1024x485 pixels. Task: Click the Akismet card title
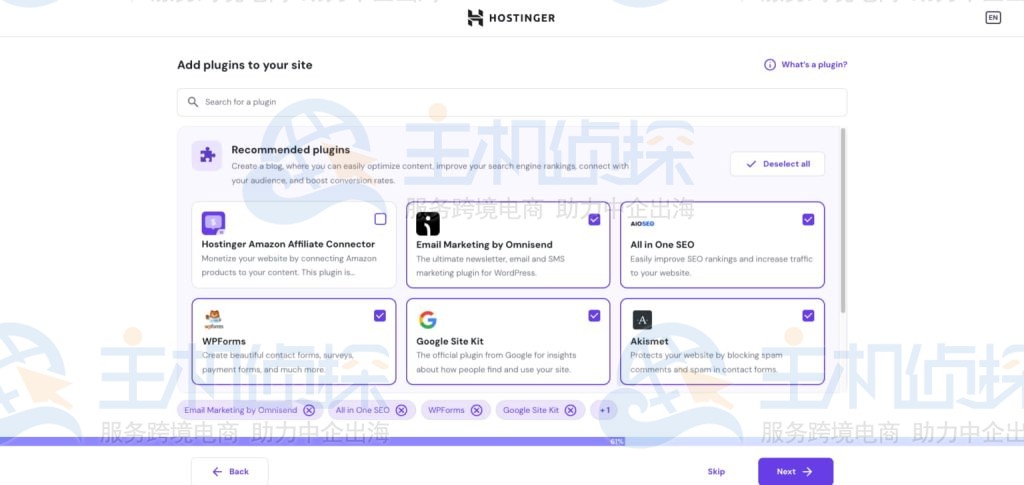649,341
